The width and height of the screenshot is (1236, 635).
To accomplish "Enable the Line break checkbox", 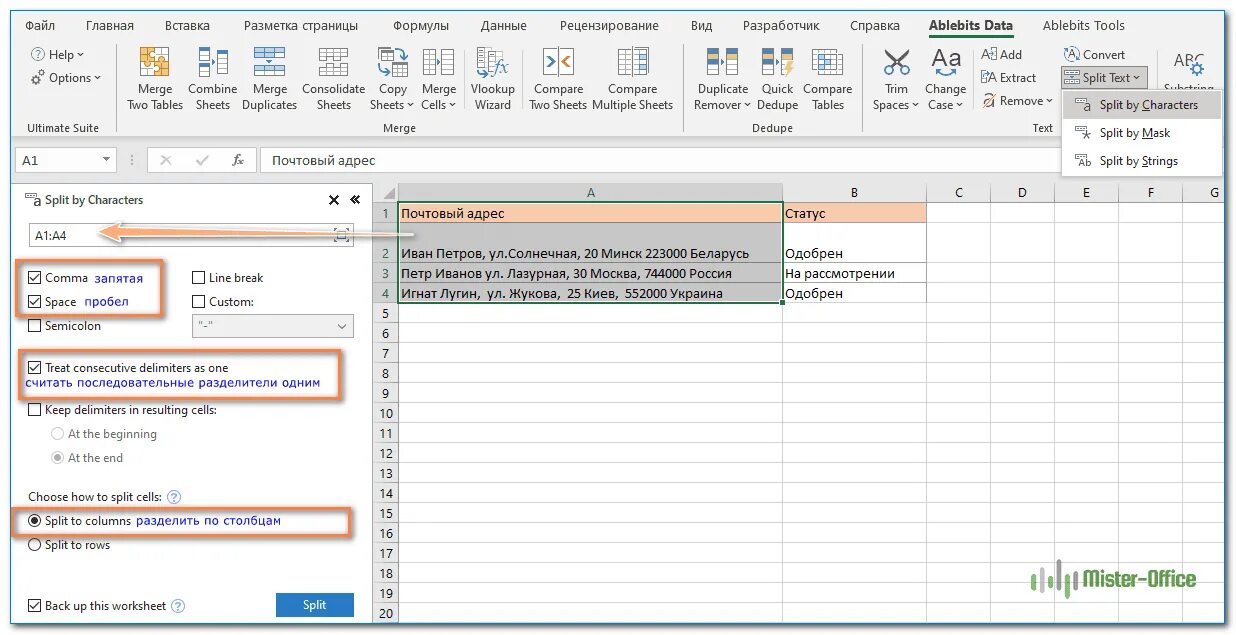I will click(199, 278).
